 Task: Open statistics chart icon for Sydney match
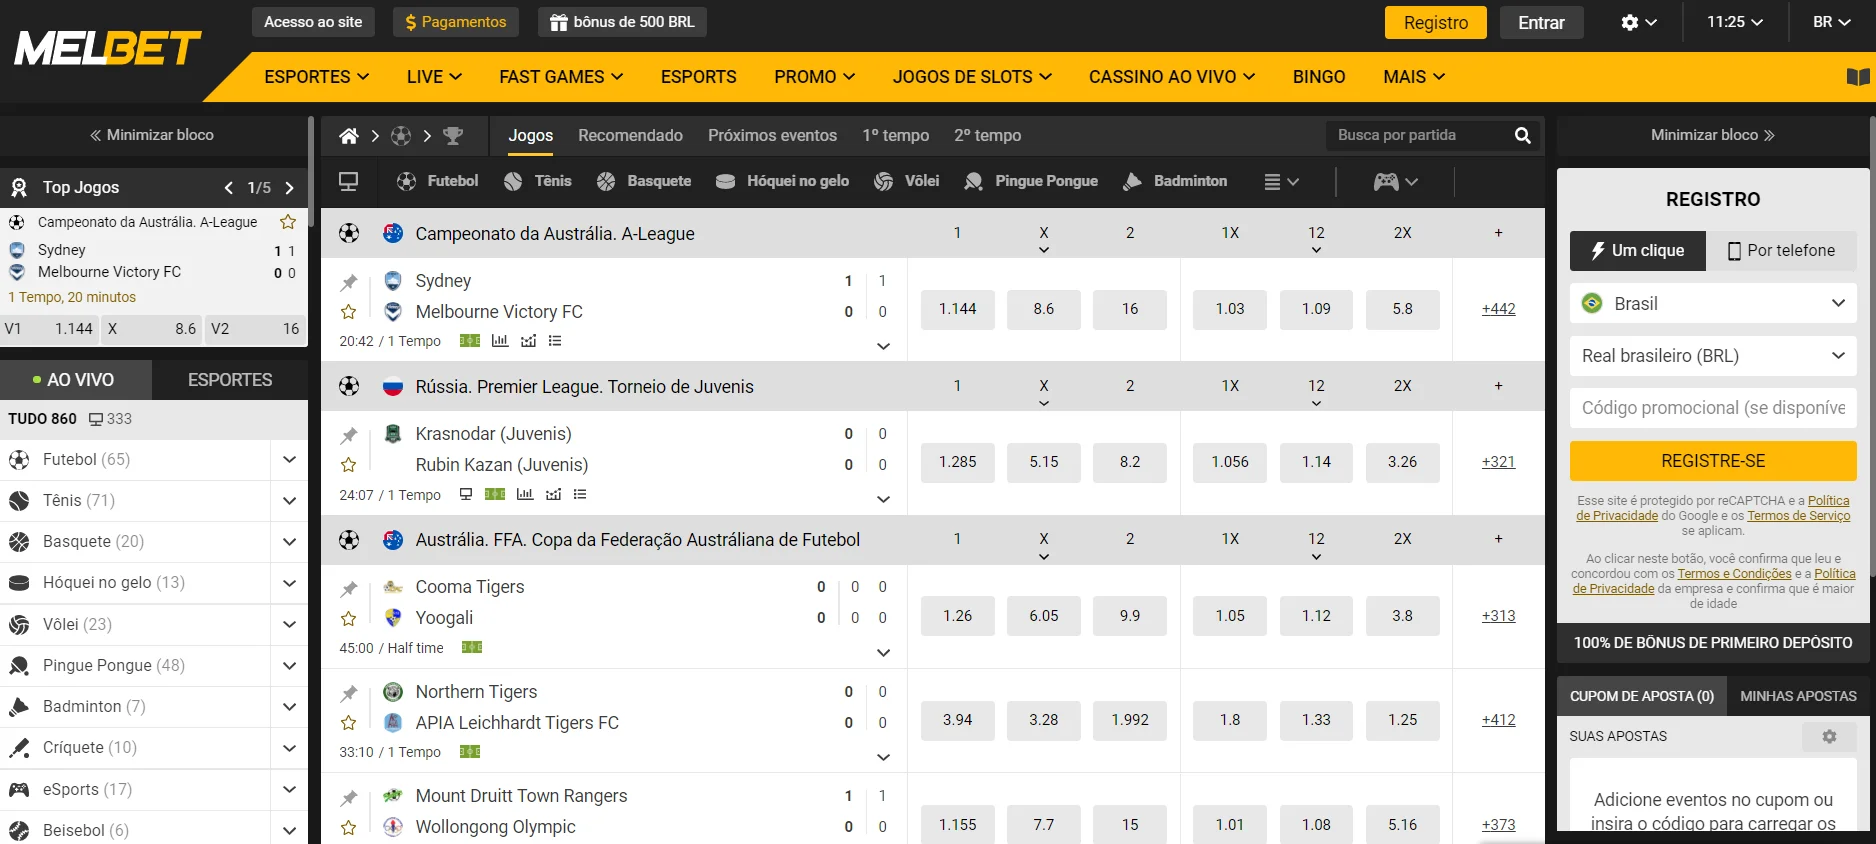[500, 341]
